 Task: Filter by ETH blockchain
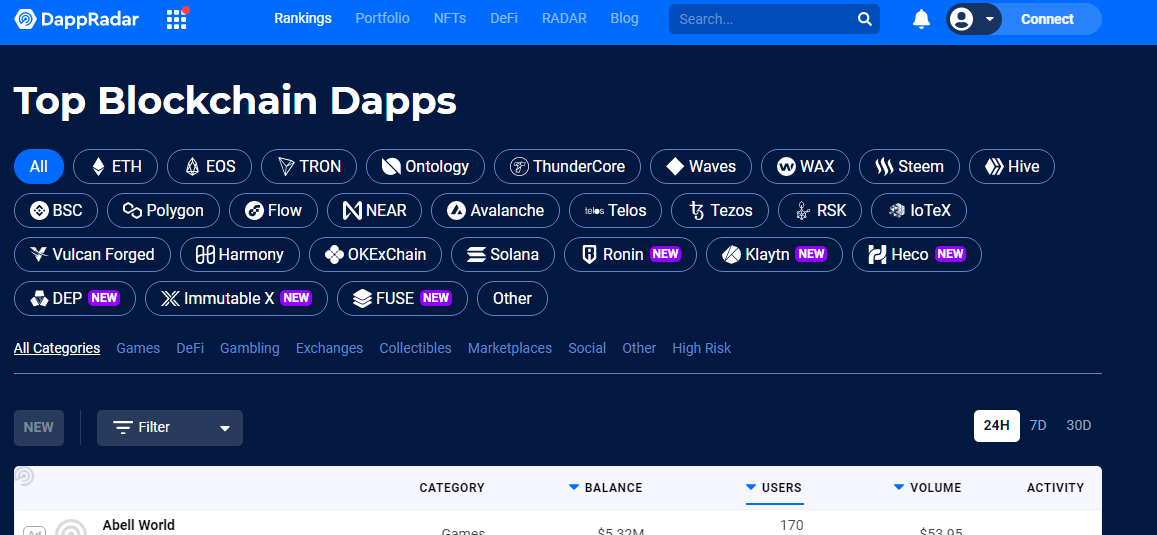(x=117, y=167)
